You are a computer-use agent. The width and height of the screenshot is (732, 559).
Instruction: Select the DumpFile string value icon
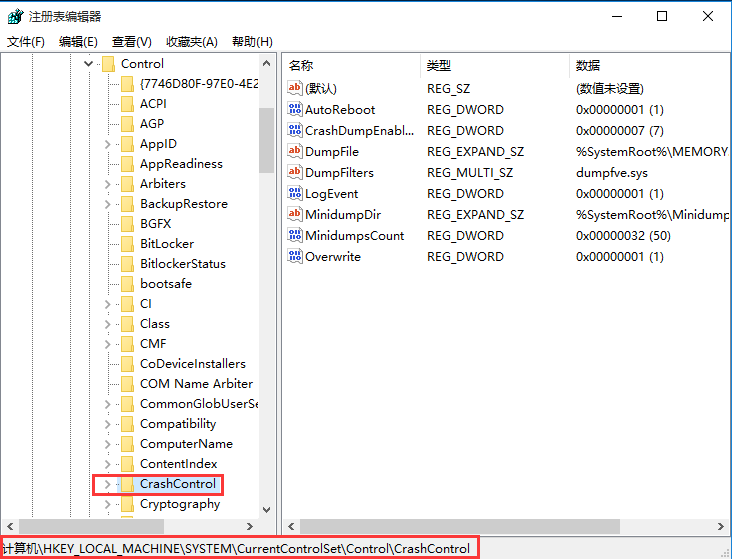coord(295,152)
